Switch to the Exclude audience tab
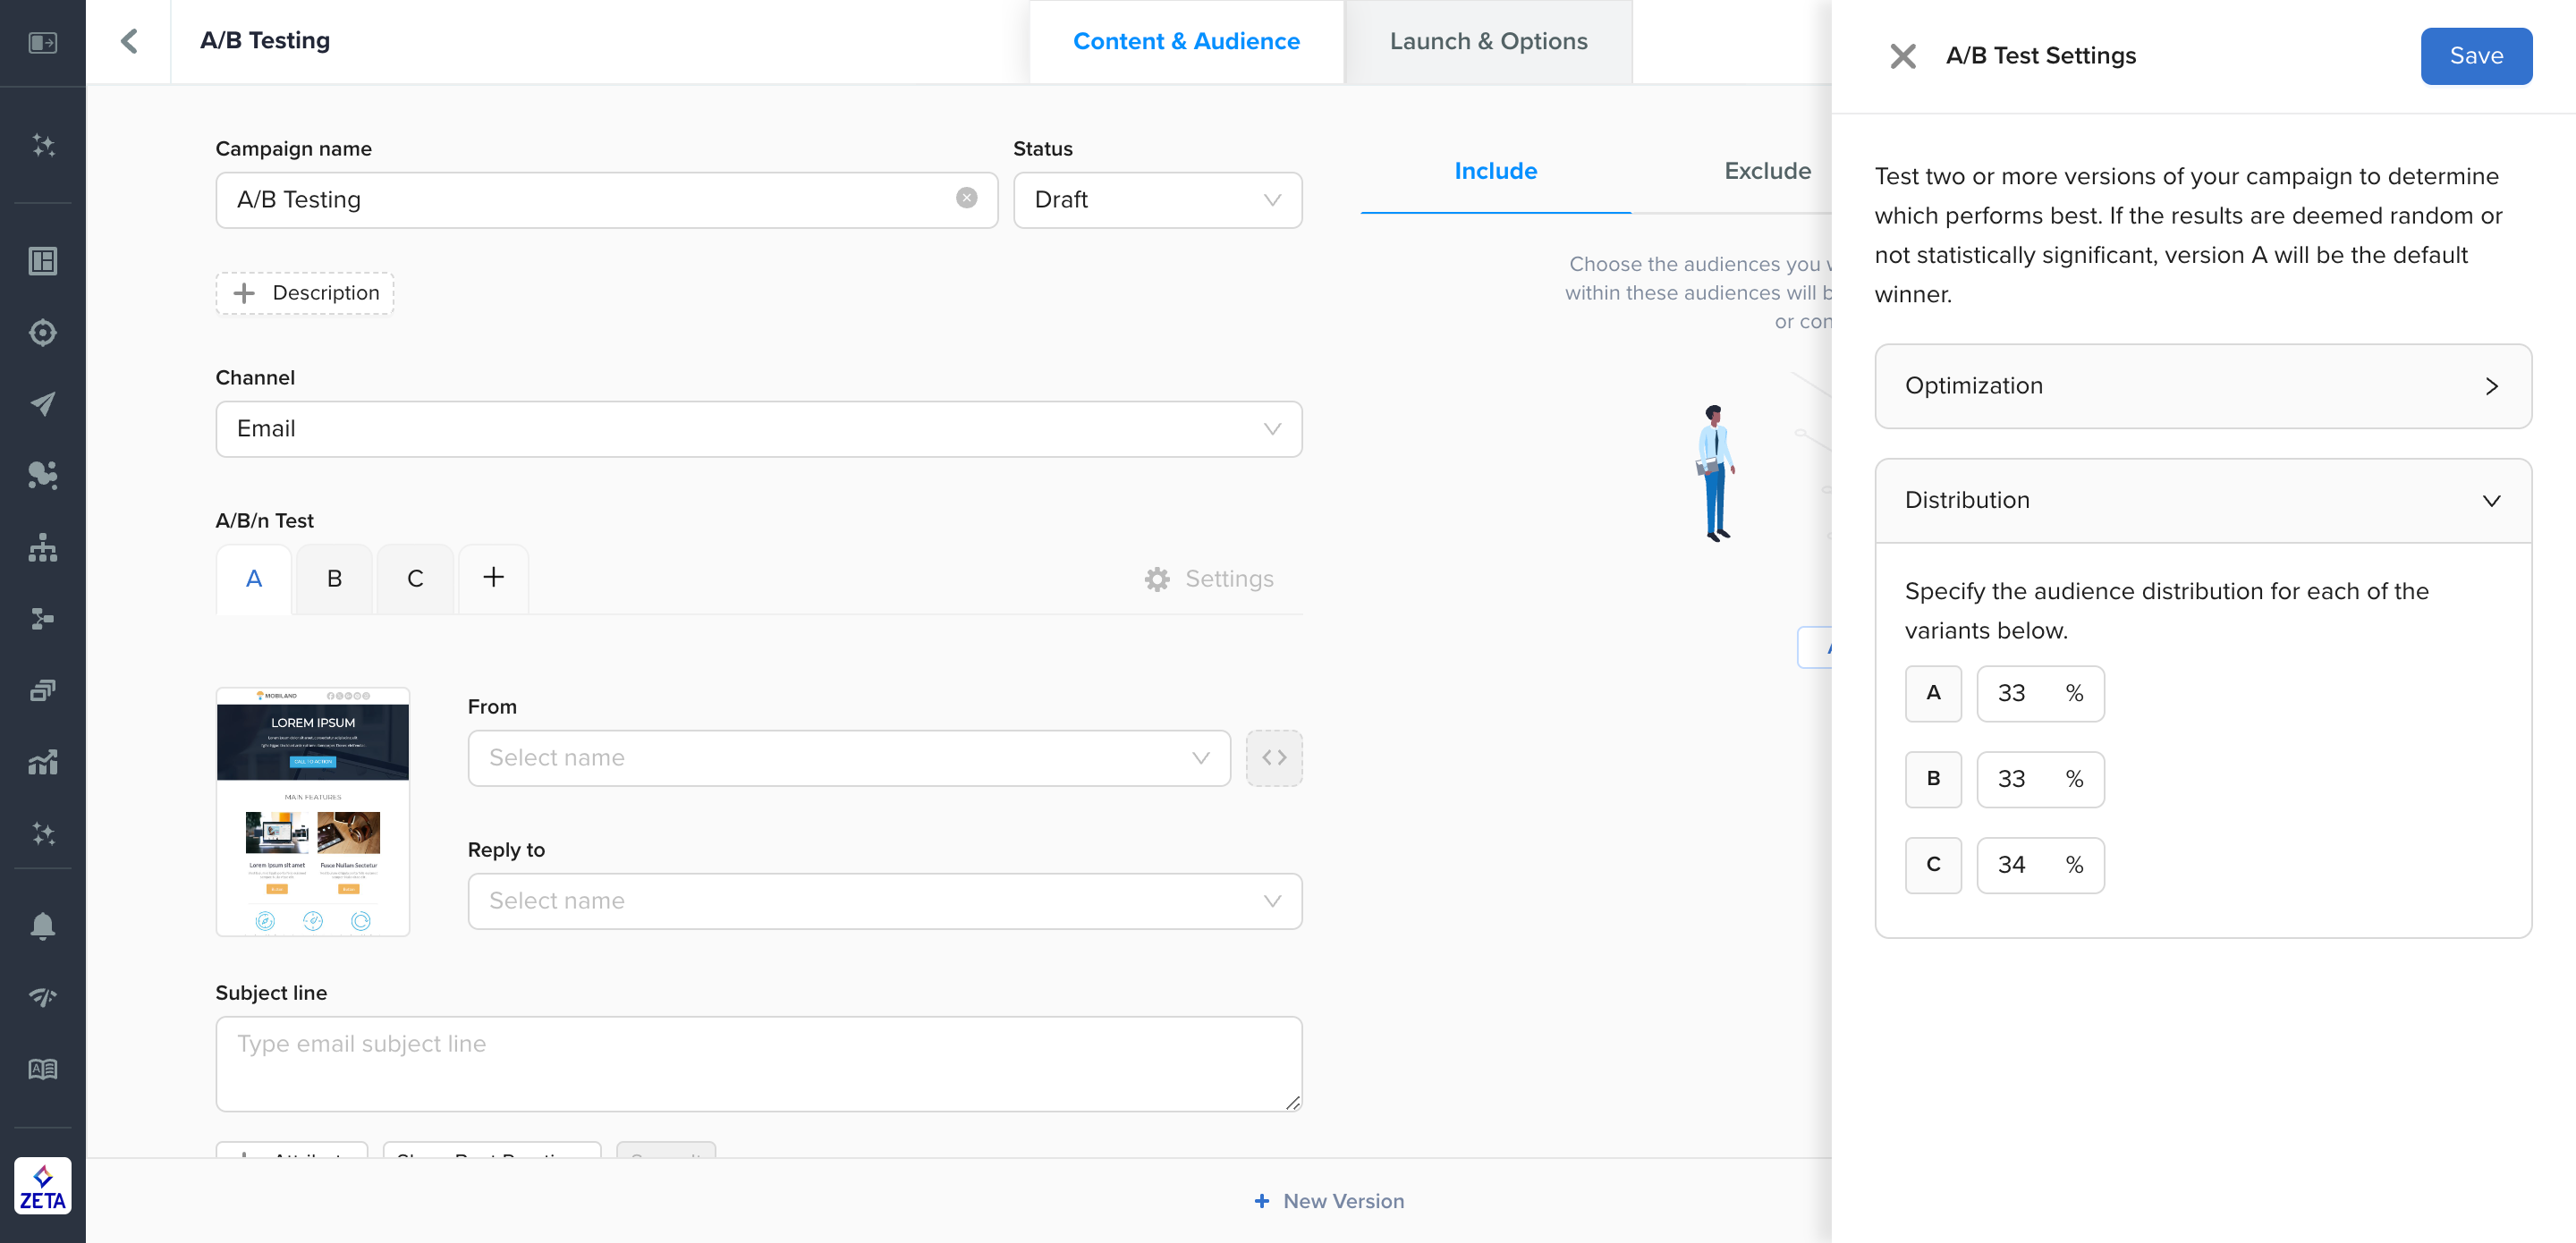Image resolution: width=2576 pixels, height=1243 pixels. click(1766, 171)
